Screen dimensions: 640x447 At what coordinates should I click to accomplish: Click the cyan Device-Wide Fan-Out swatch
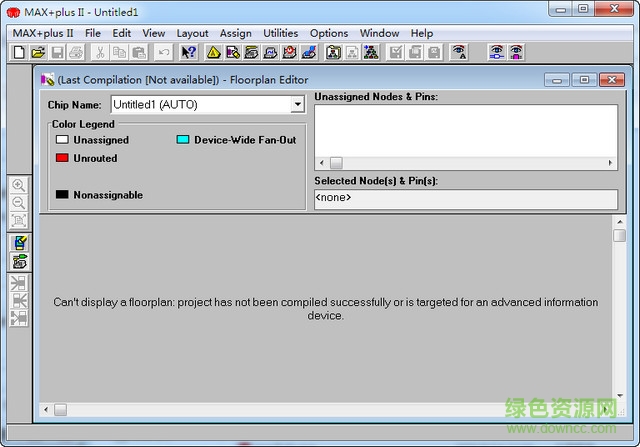tap(183, 140)
